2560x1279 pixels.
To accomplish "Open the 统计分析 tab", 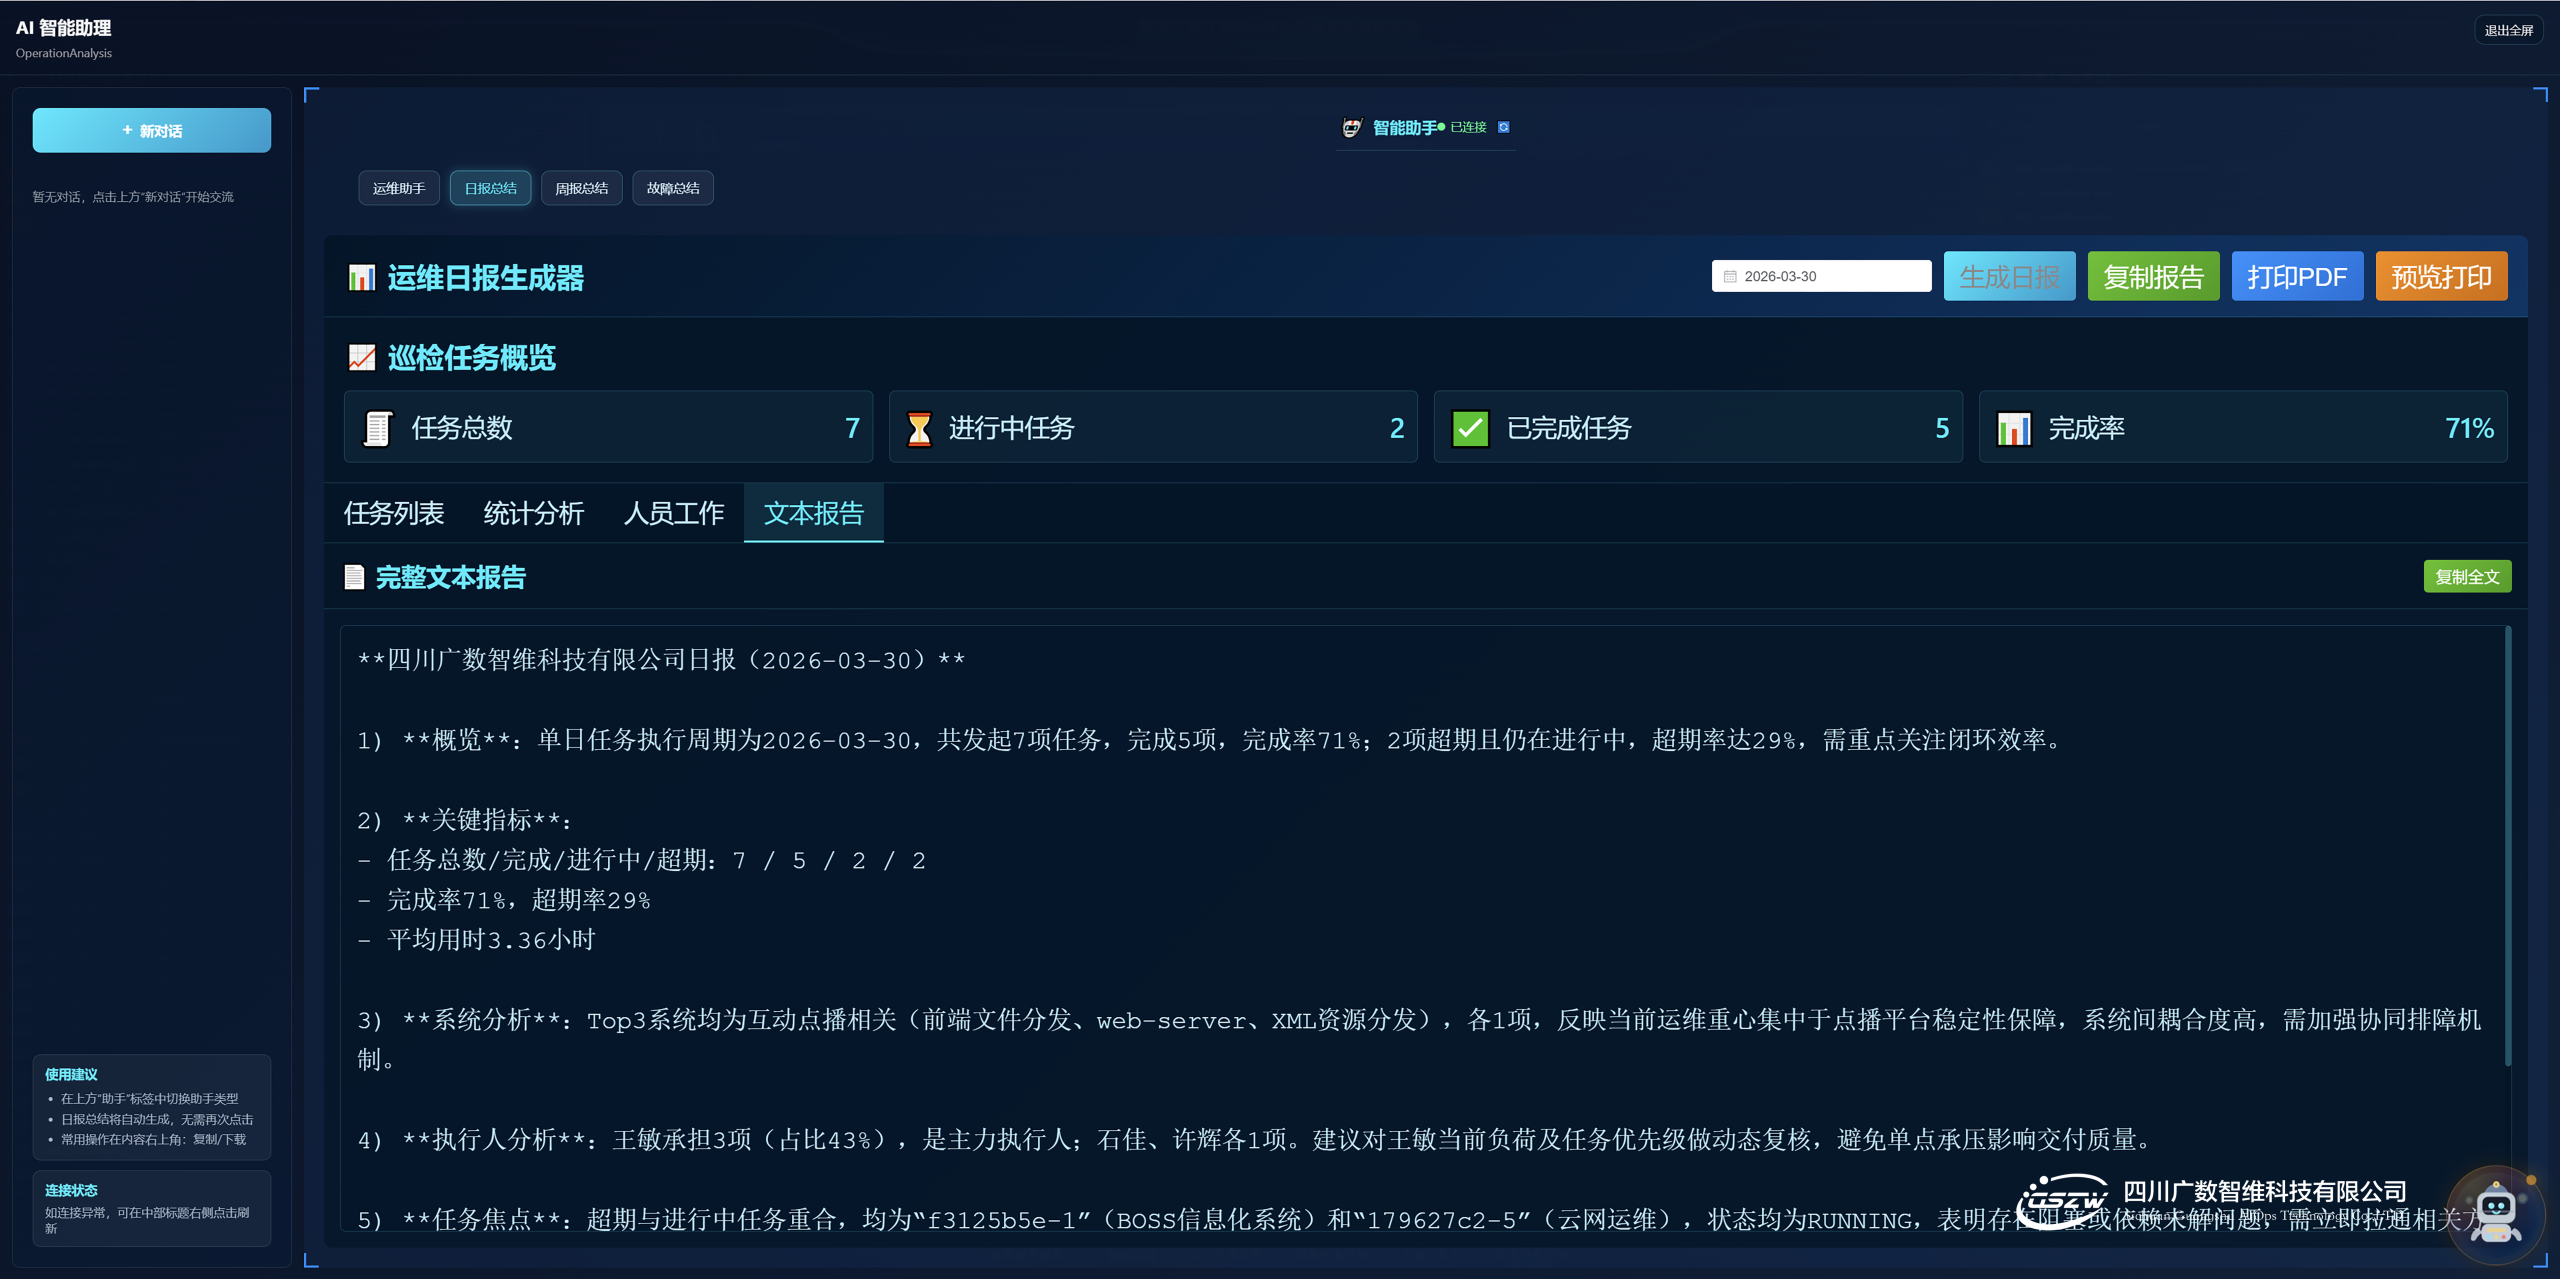I will tap(533, 513).
